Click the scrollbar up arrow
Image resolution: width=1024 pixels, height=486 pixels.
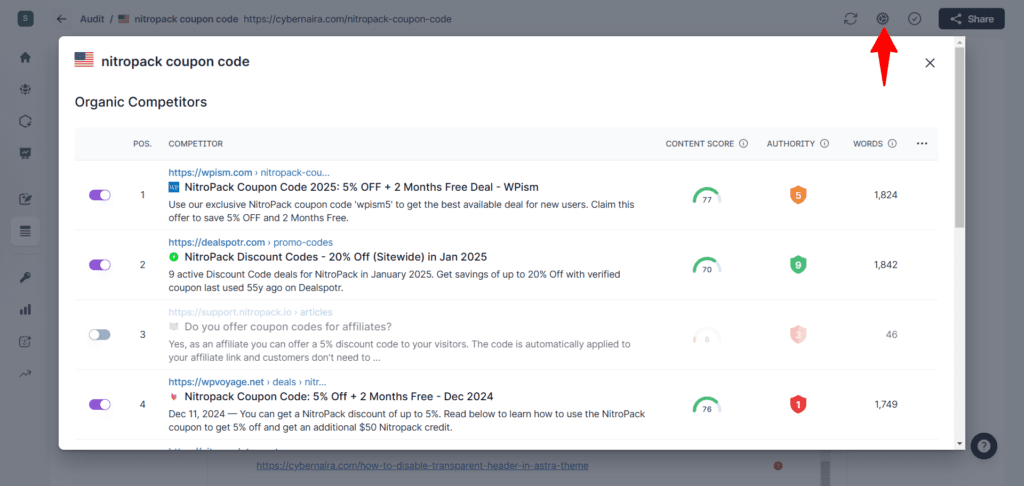(x=959, y=41)
